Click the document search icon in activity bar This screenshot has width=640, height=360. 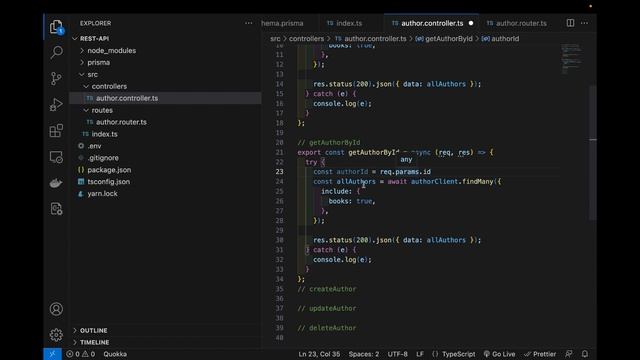(56, 209)
